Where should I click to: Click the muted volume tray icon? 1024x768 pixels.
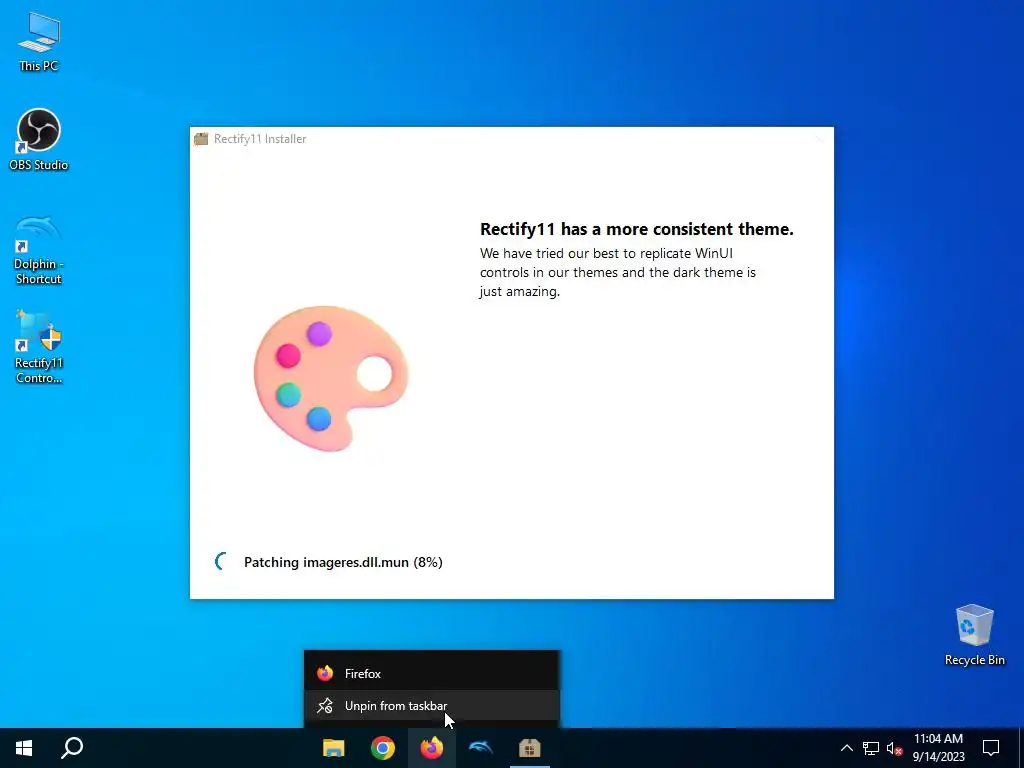[x=894, y=748]
